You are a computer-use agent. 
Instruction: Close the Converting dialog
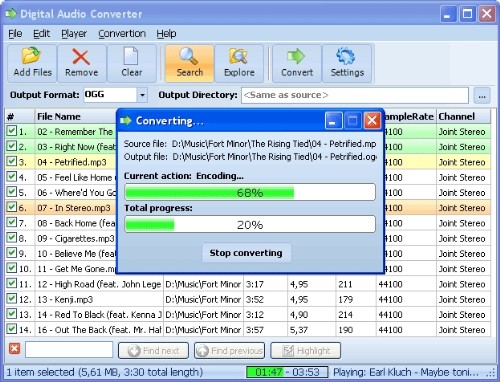click(372, 120)
